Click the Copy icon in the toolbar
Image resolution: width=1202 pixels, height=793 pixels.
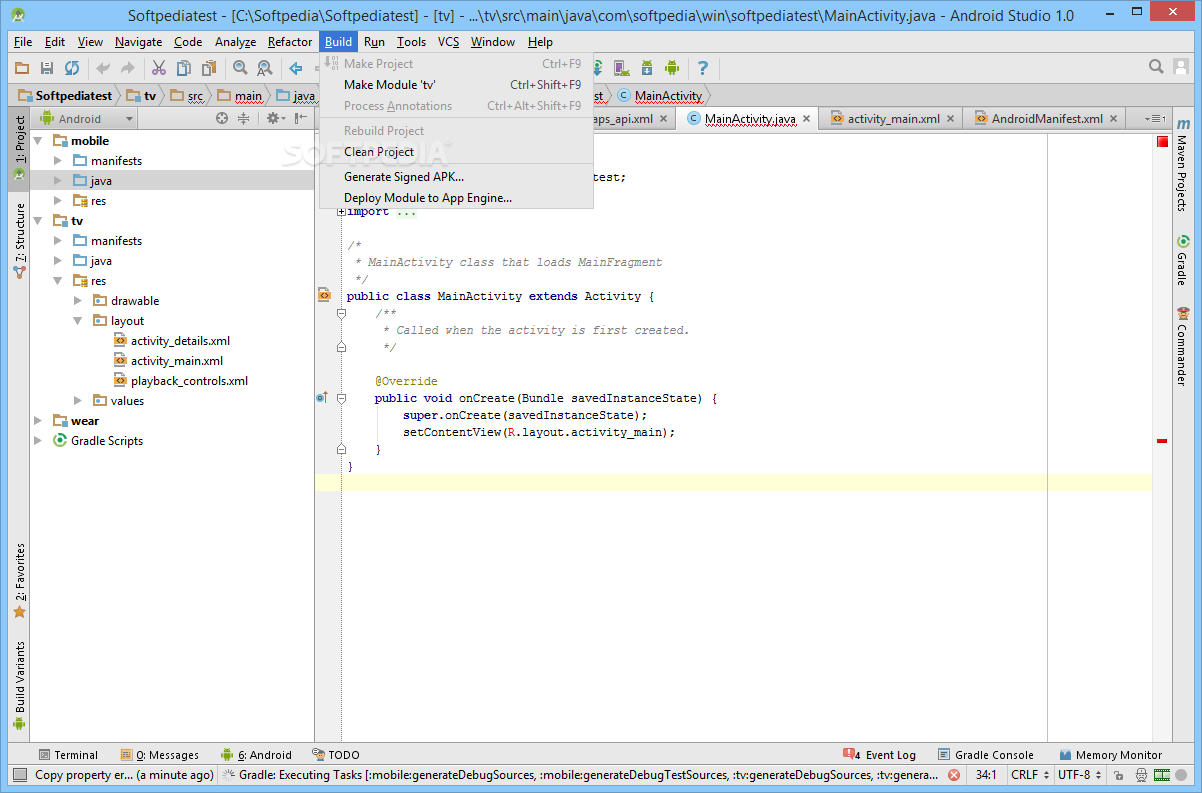(184, 68)
